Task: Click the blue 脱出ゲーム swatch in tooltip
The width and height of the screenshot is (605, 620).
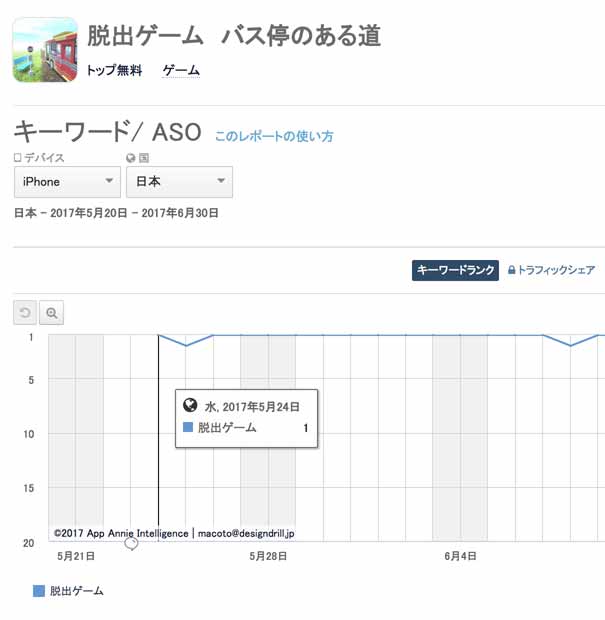Action: 188,428
